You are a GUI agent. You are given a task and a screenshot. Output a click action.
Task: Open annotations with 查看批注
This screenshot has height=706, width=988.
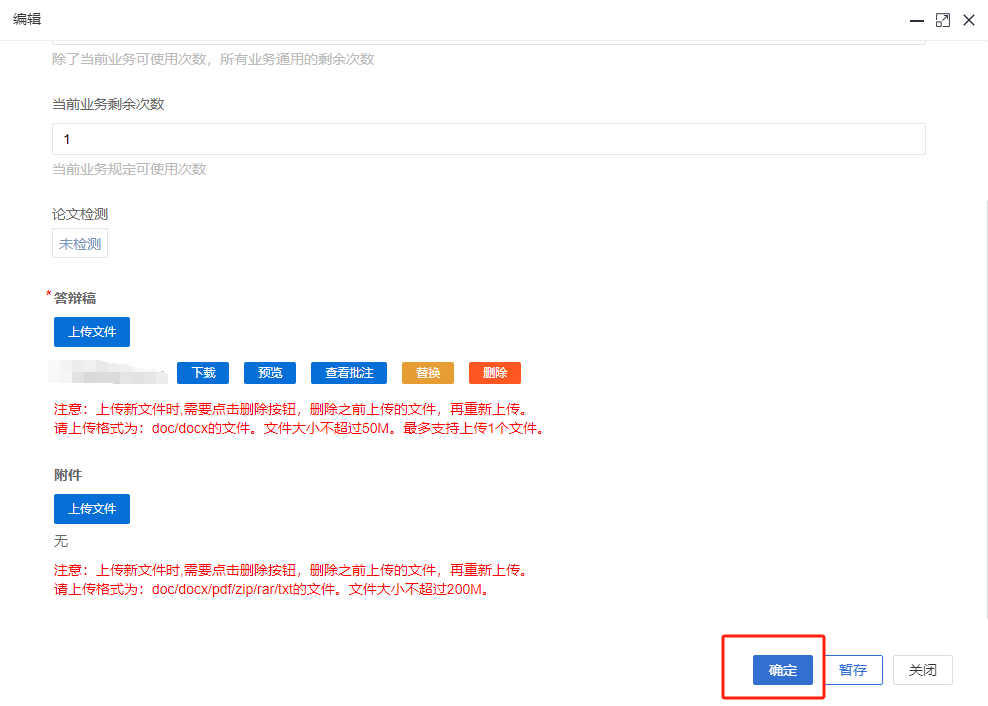coord(349,373)
